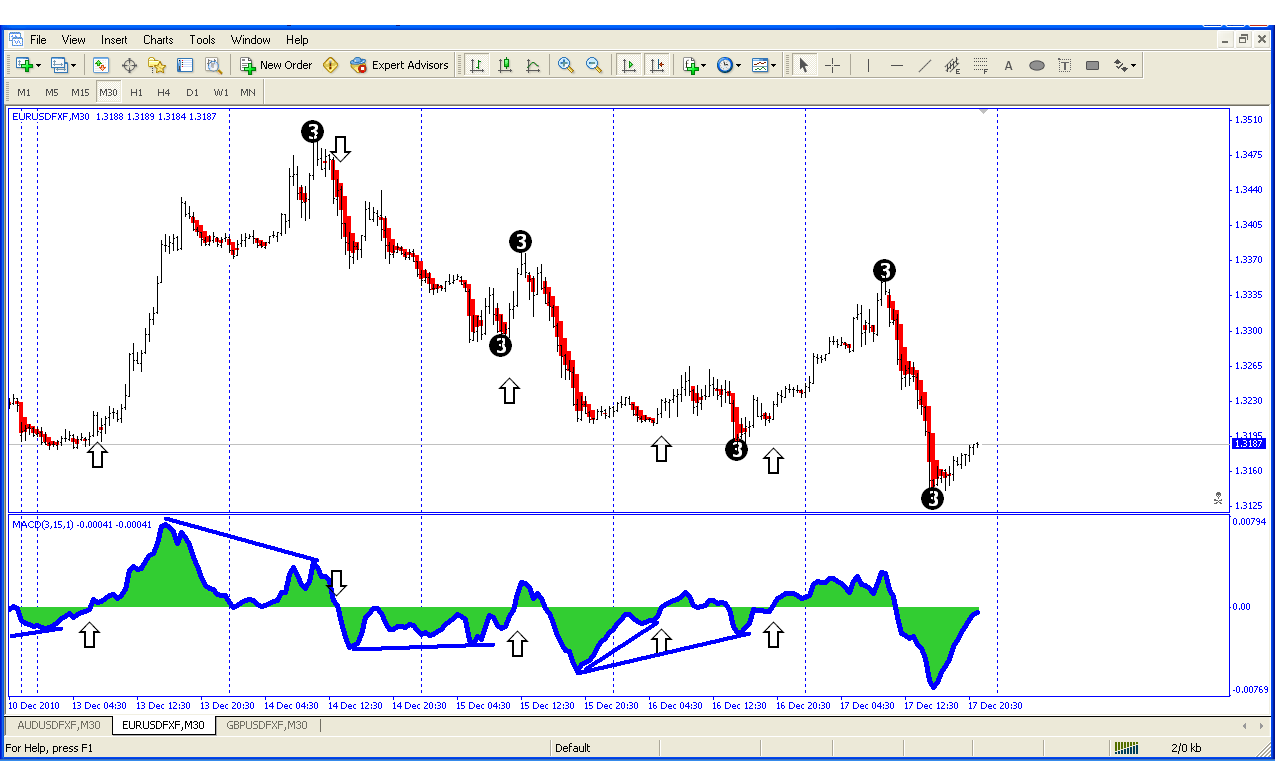
Task: Select the H4 timeframe button
Action: tap(164, 92)
